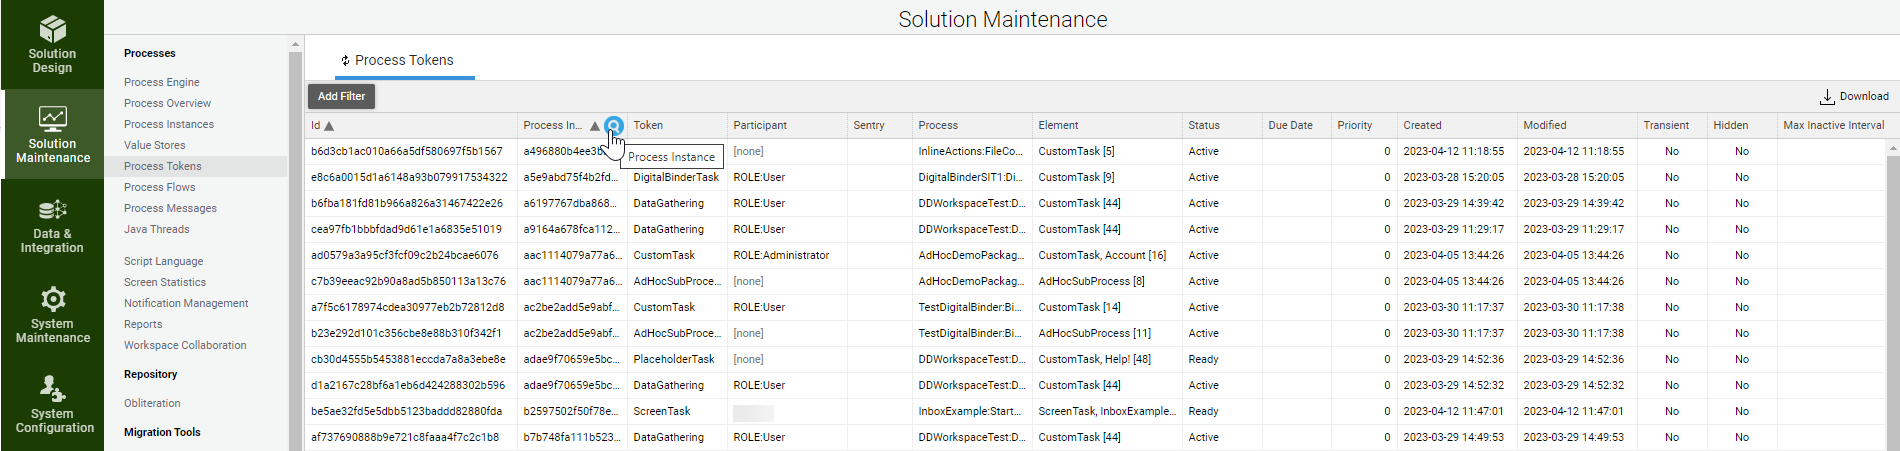This screenshot has height=451, width=1900.
Task: Open the Solution Design section
Action: pyautogui.click(x=52, y=45)
